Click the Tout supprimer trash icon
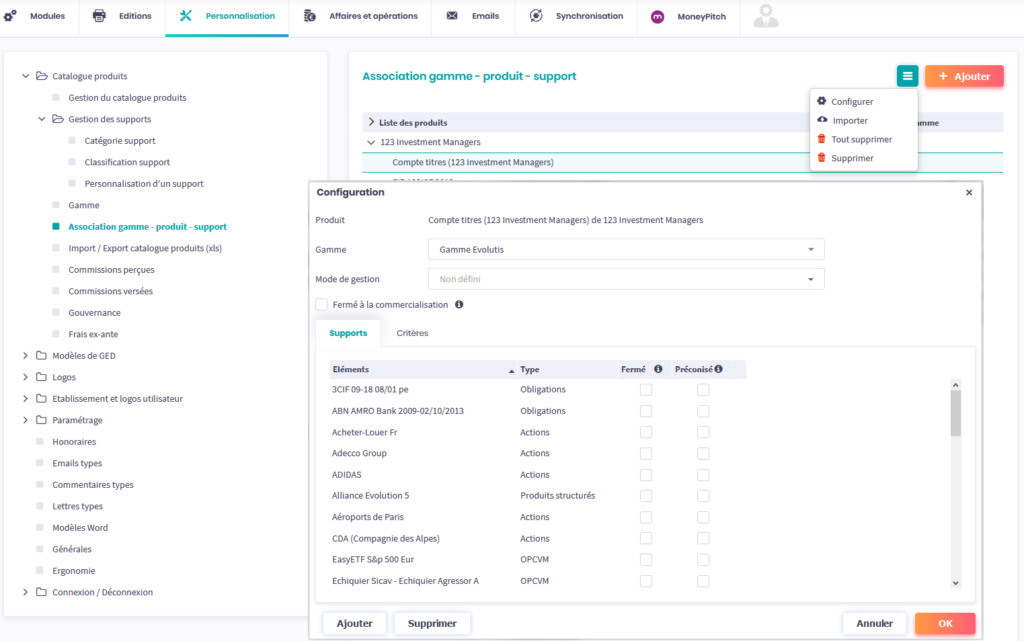Screen dimensions: 1024x641 tap(822, 139)
